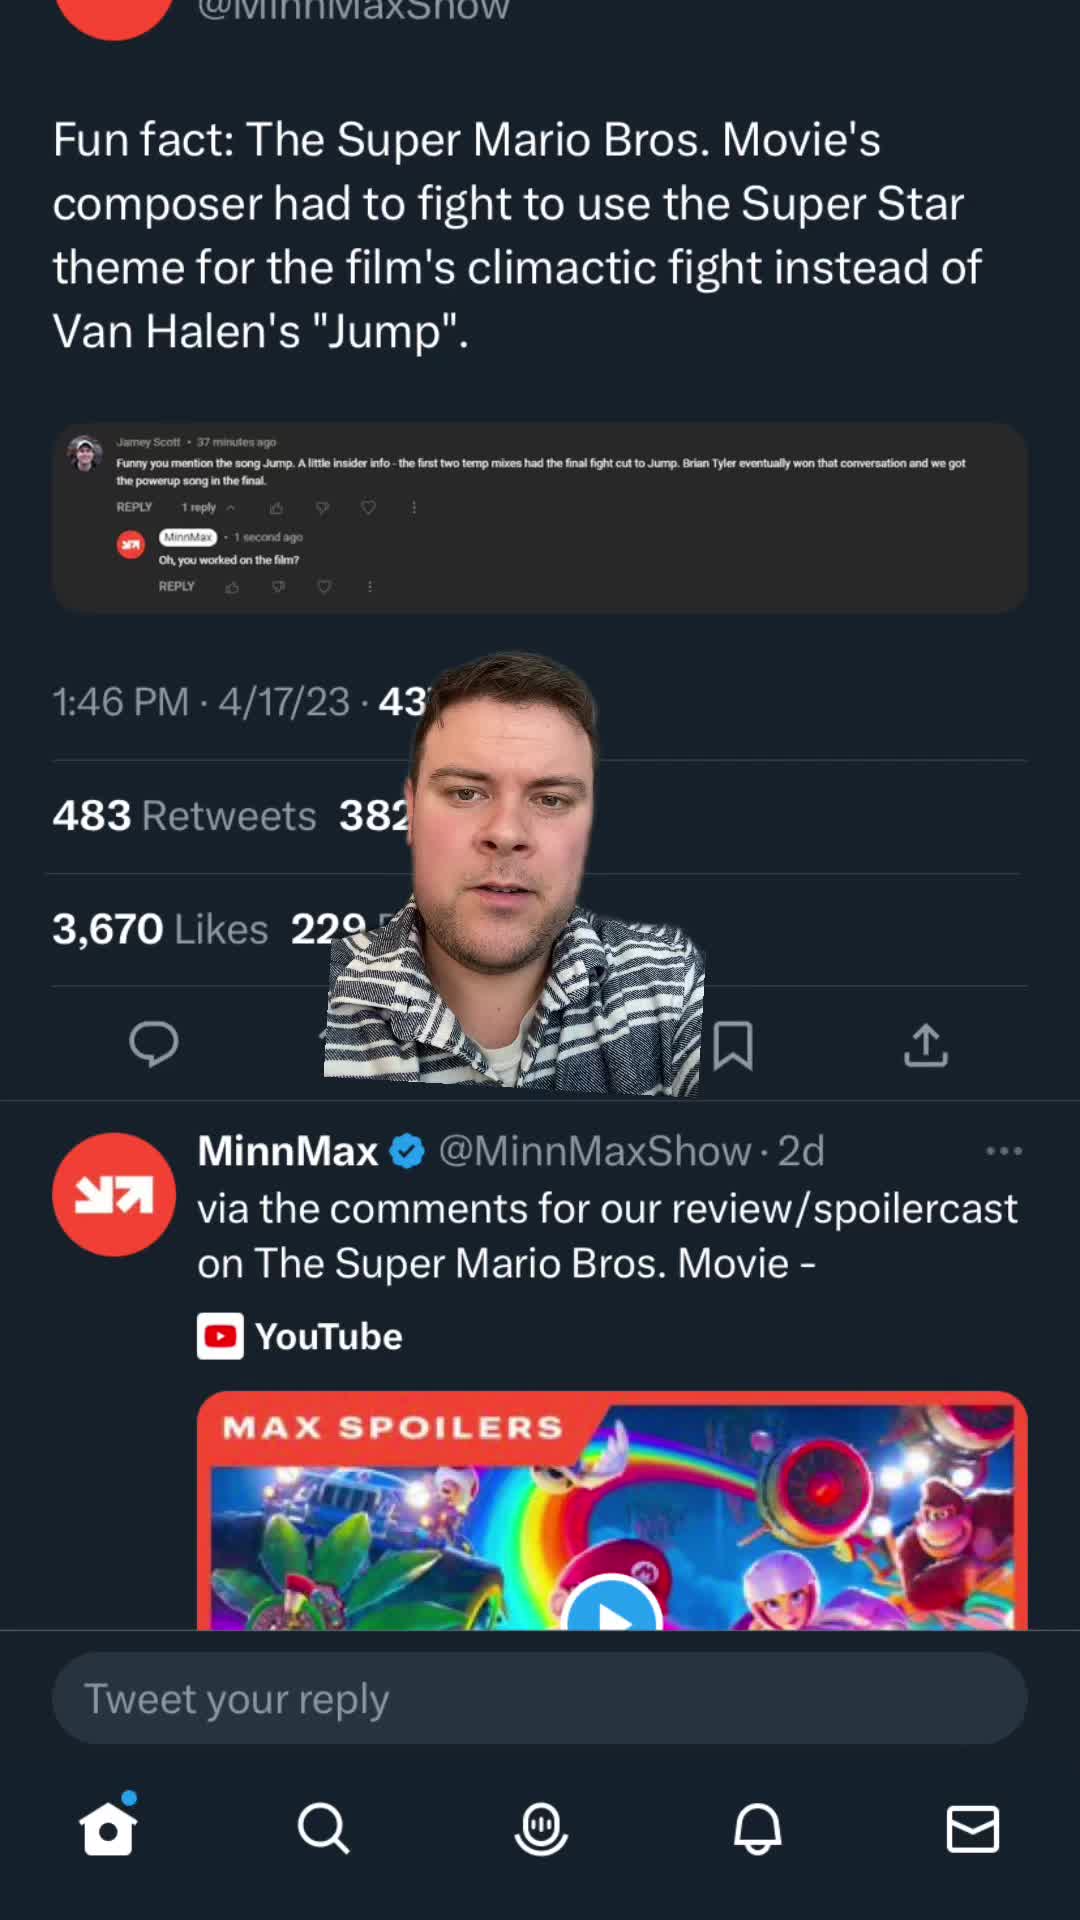Open the Spaces microphone icon
Image resolution: width=1080 pixels, height=1920 pixels.
coord(541,1829)
